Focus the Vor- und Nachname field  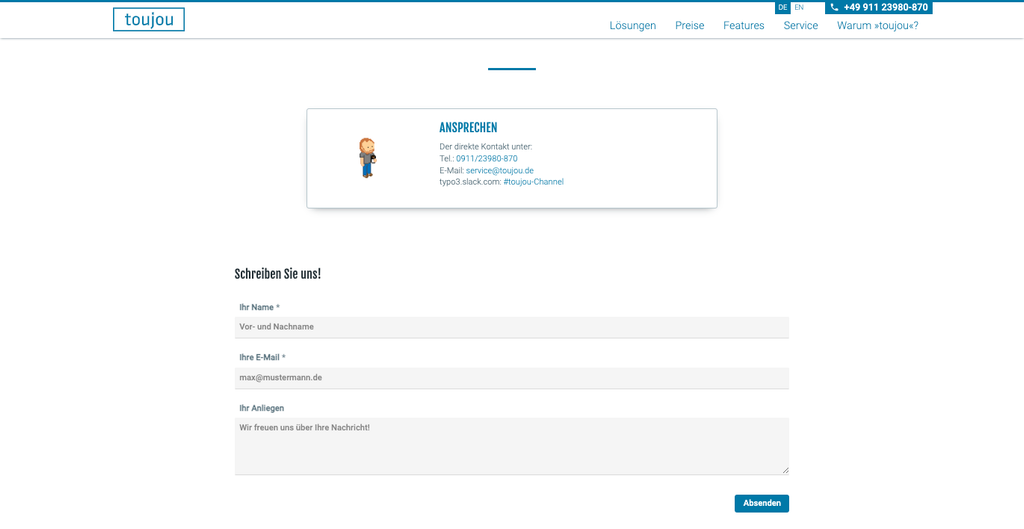pyautogui.click(x=511, y=327)
